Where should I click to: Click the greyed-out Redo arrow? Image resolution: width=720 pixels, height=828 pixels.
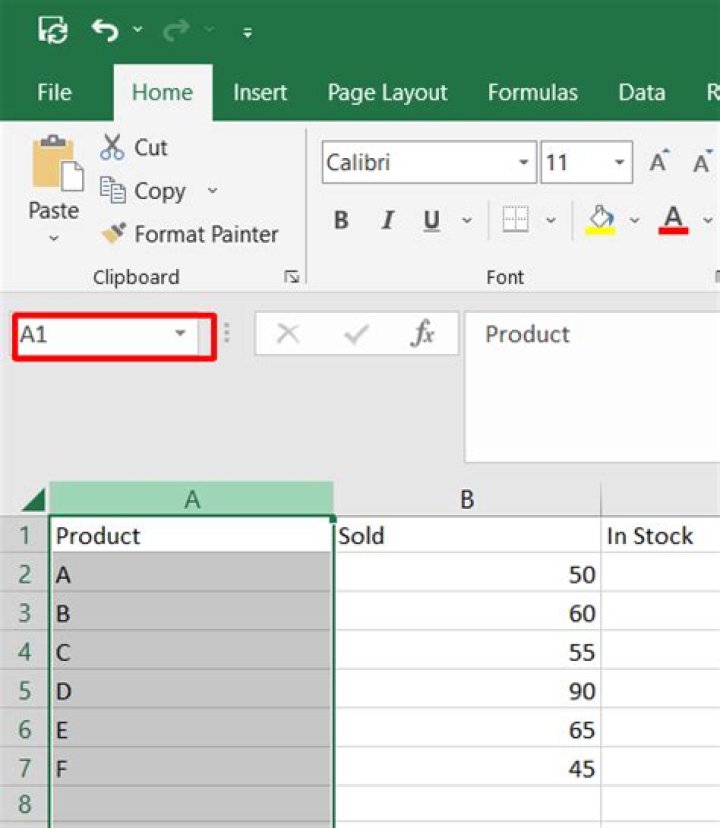pos(176,30)
